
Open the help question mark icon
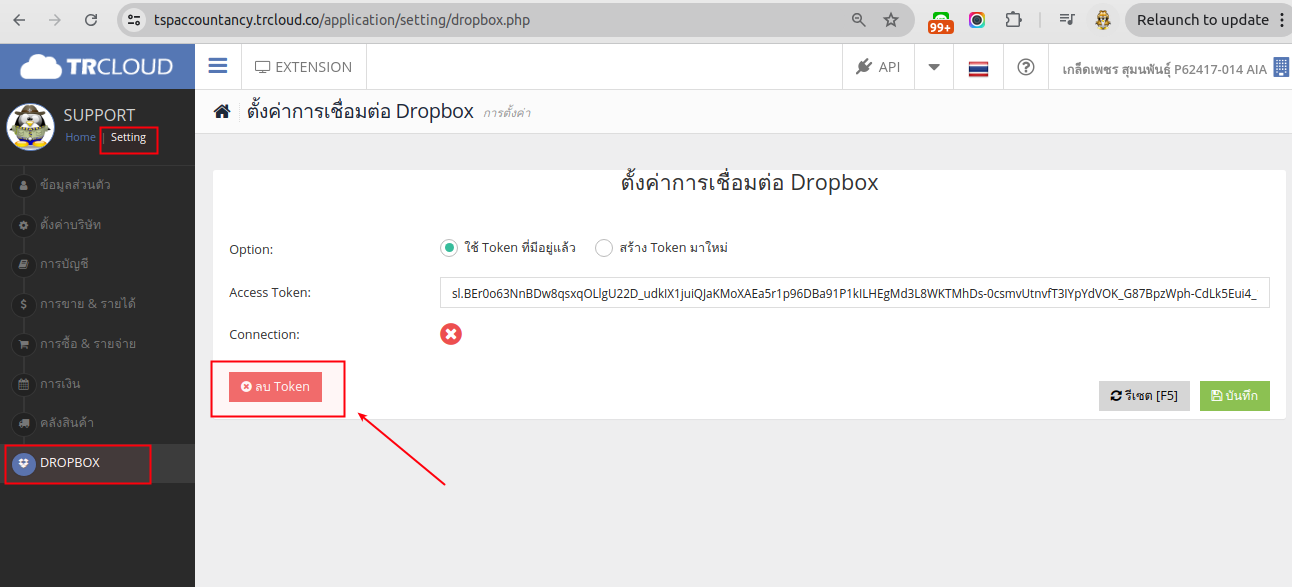(1025, 67)
